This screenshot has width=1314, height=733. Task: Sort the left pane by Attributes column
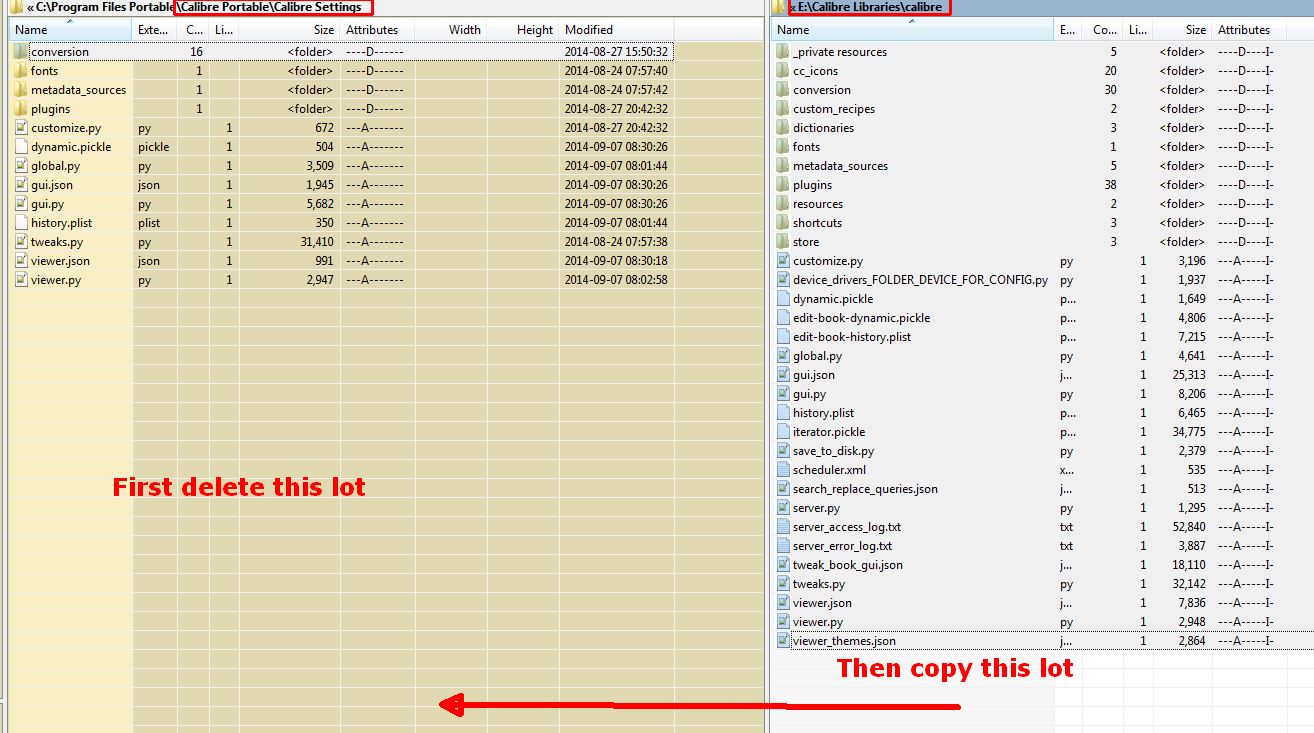(377, 30)
